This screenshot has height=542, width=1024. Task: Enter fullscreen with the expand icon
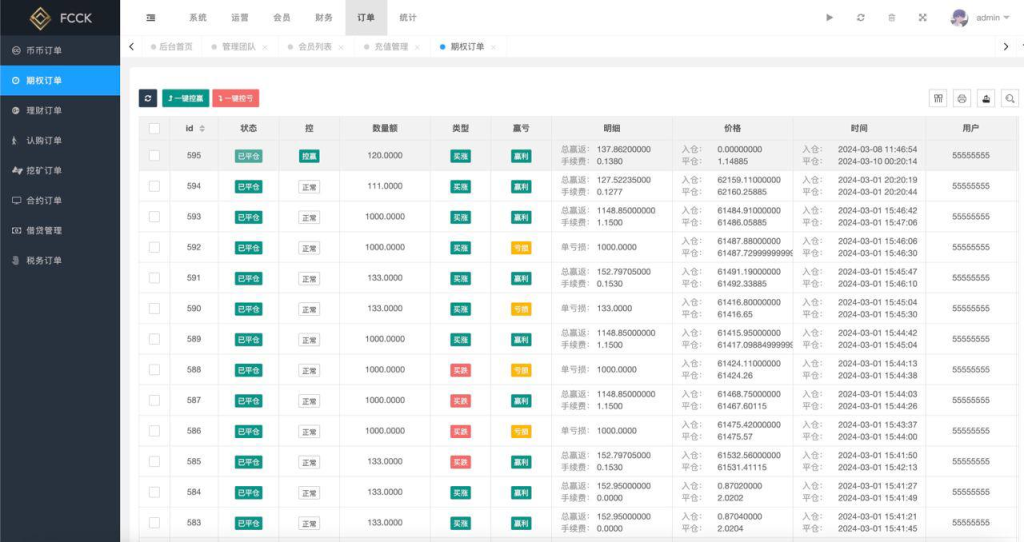(922, 18)
